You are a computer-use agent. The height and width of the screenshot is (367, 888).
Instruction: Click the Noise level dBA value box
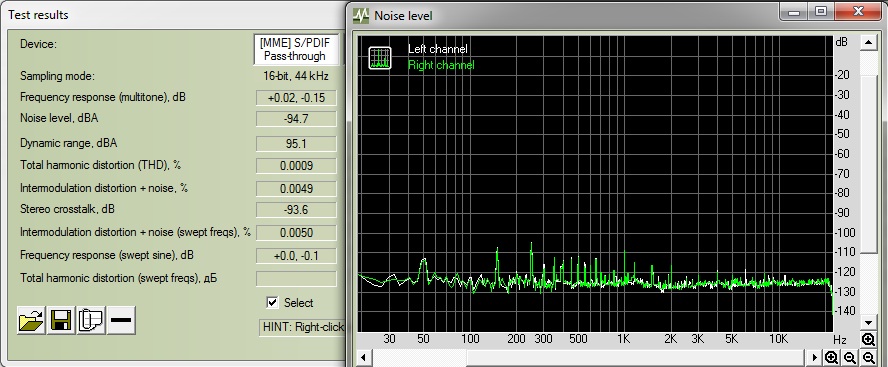click(296, 119)
